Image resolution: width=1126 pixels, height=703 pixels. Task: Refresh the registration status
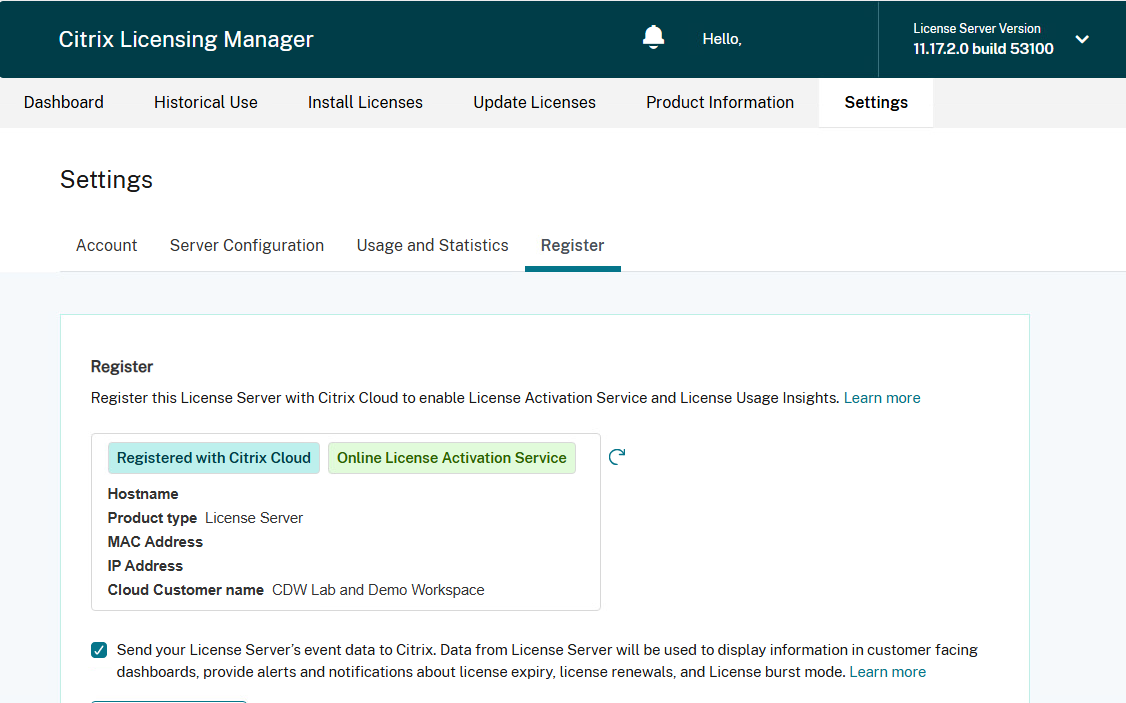617,457
